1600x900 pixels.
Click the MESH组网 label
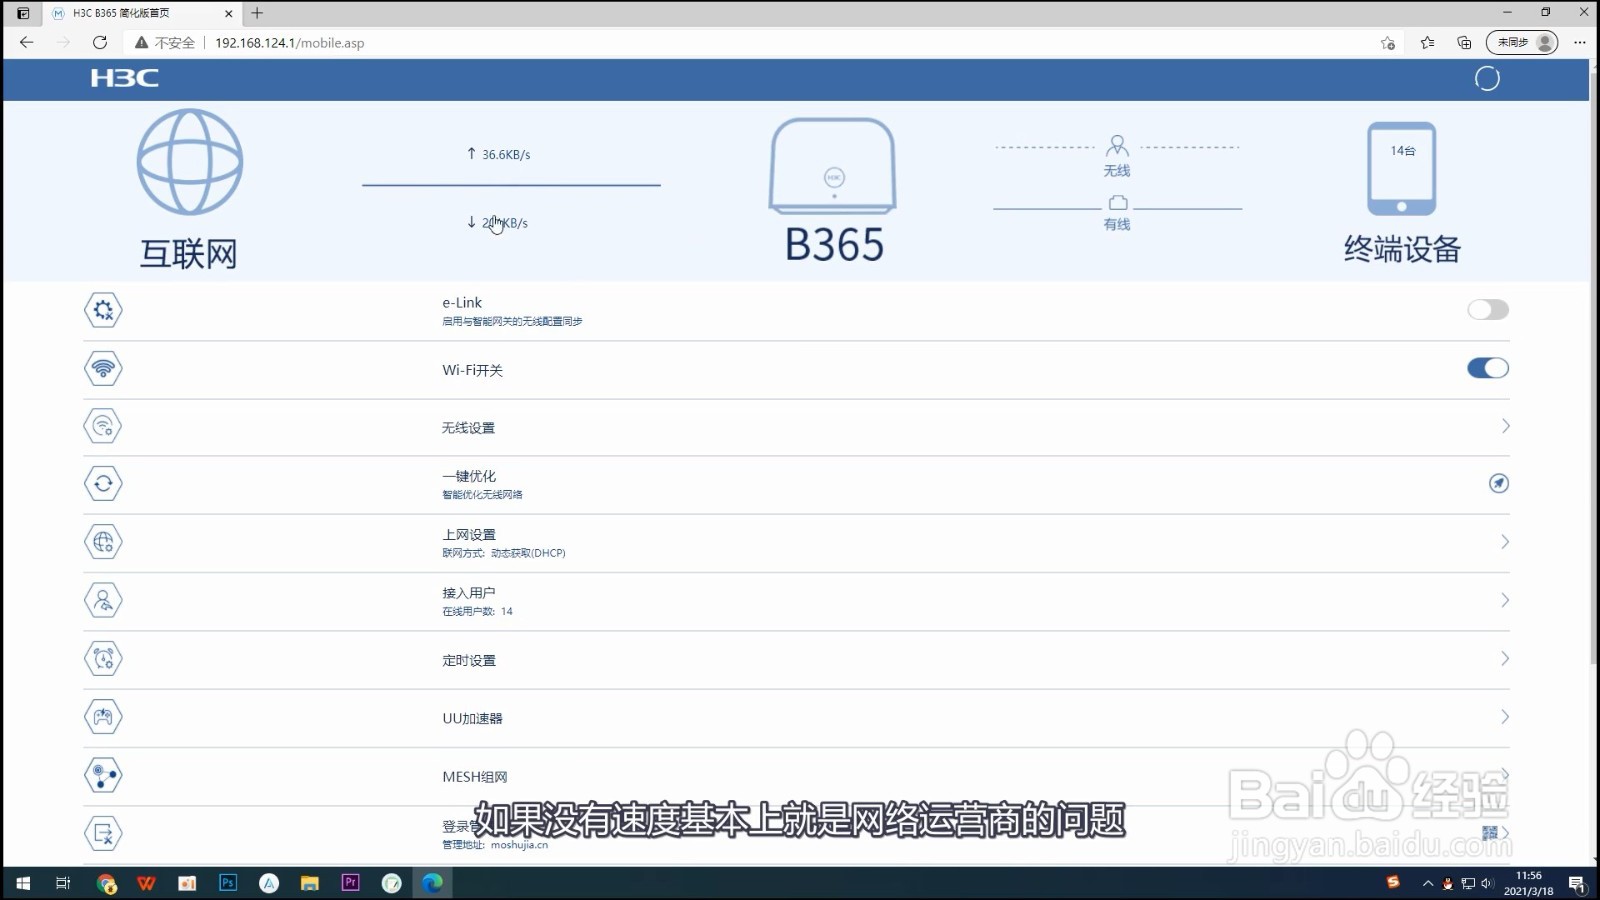[475, 777]
